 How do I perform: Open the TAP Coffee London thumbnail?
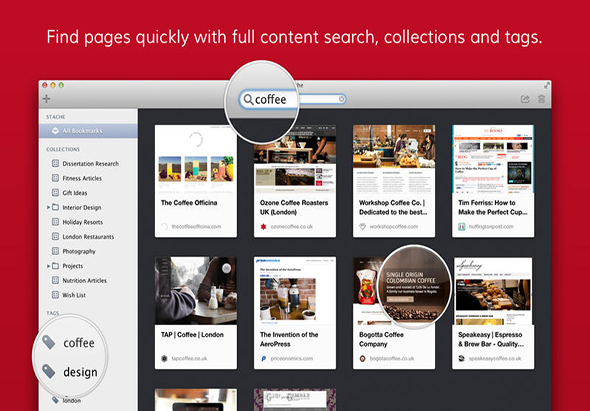[x=196, y=291]
